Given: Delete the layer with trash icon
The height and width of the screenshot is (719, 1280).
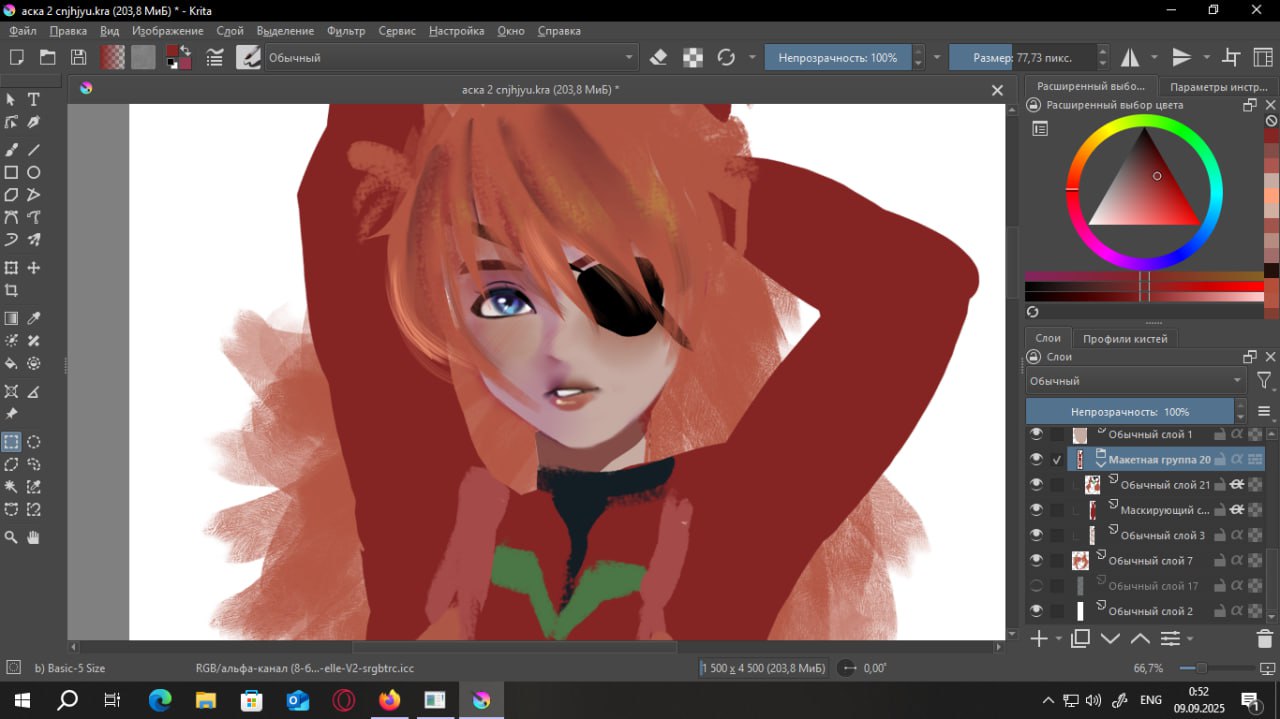Looking at the screenshot, I should (1264, 638).
